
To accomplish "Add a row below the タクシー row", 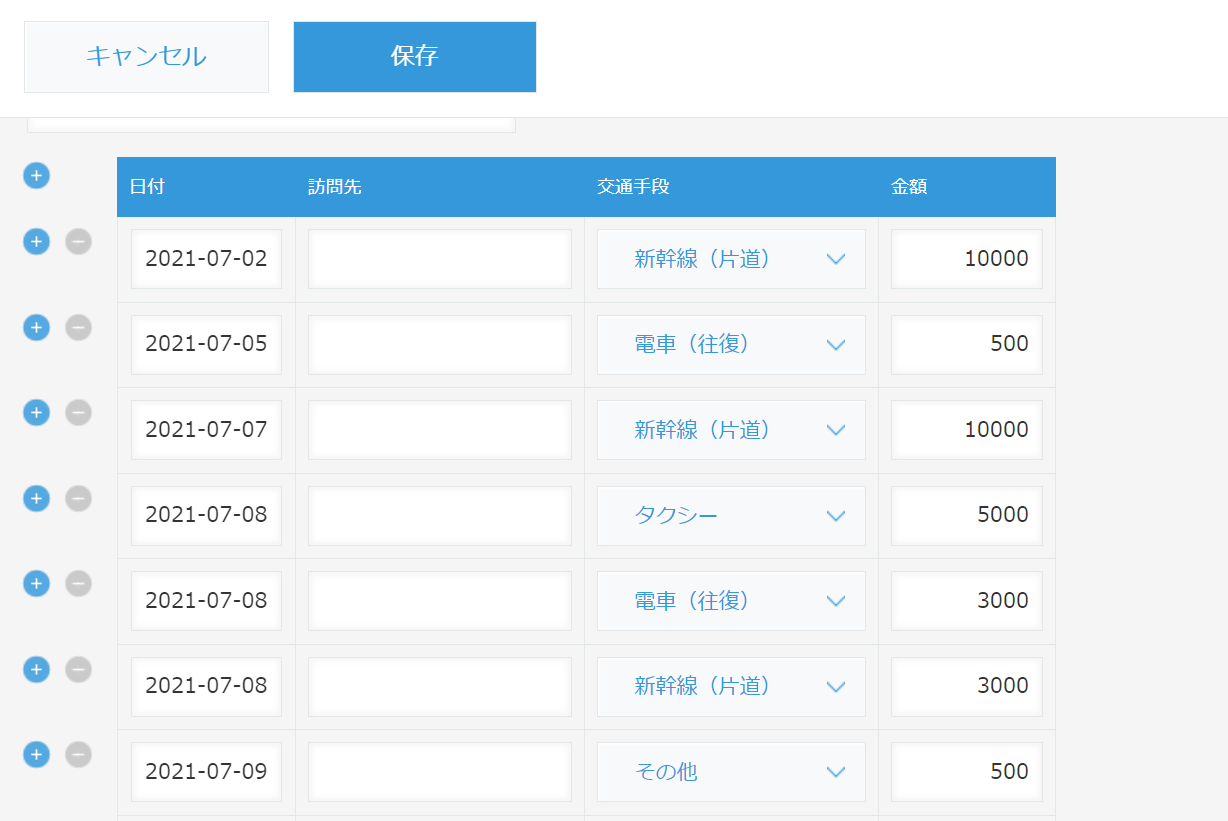I will pyautogui.click(x=36, y=498).
